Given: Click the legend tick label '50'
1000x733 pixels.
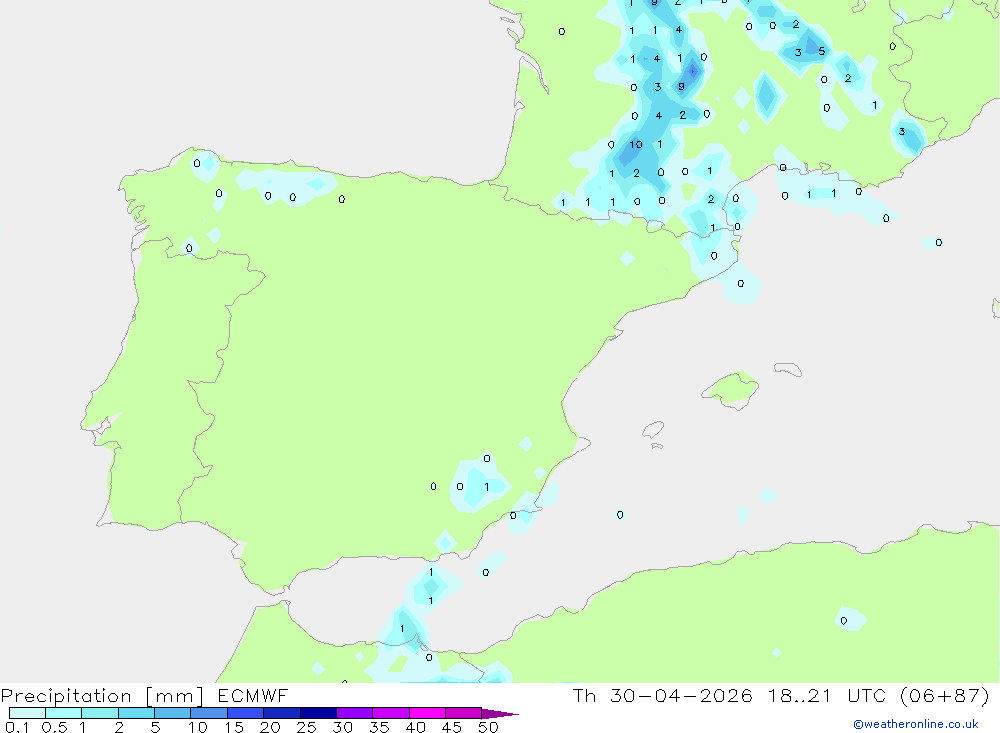Looking at the screenshot, I should [x=489, y=727].
